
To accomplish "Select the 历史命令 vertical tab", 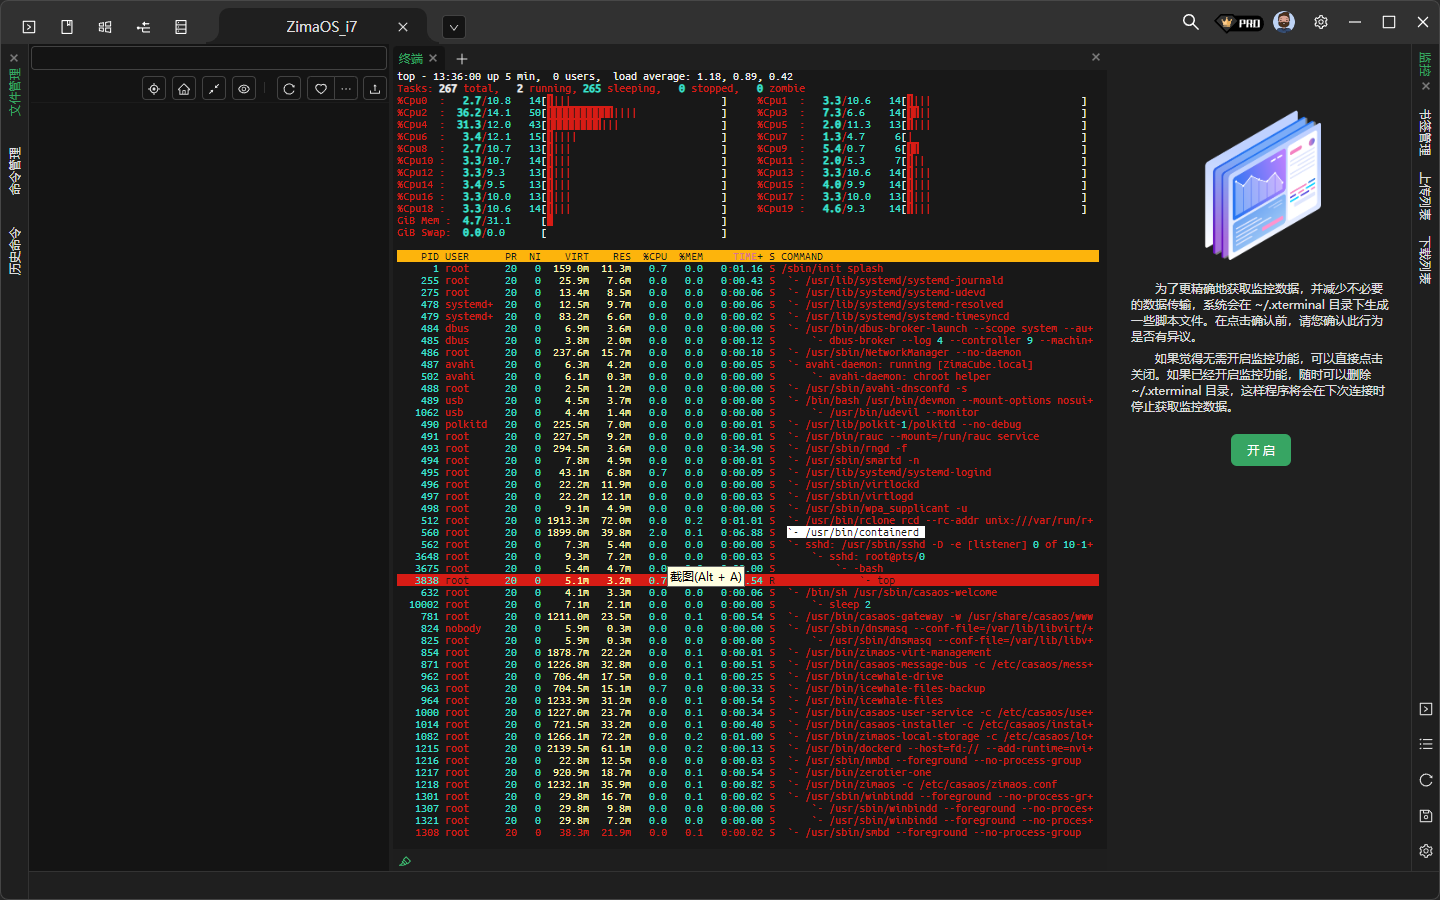I will coord(14,251).
